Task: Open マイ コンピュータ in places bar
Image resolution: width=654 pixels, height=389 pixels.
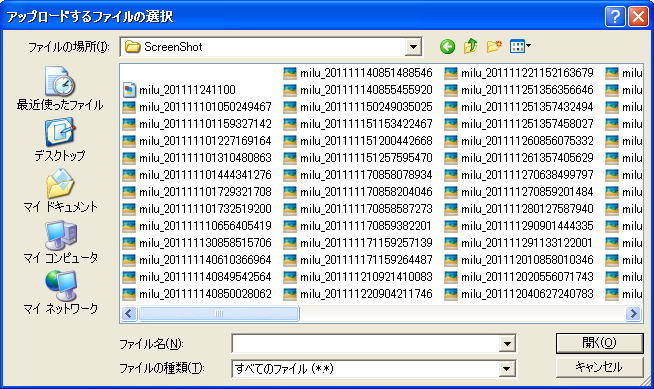Action: pos(60,242)
